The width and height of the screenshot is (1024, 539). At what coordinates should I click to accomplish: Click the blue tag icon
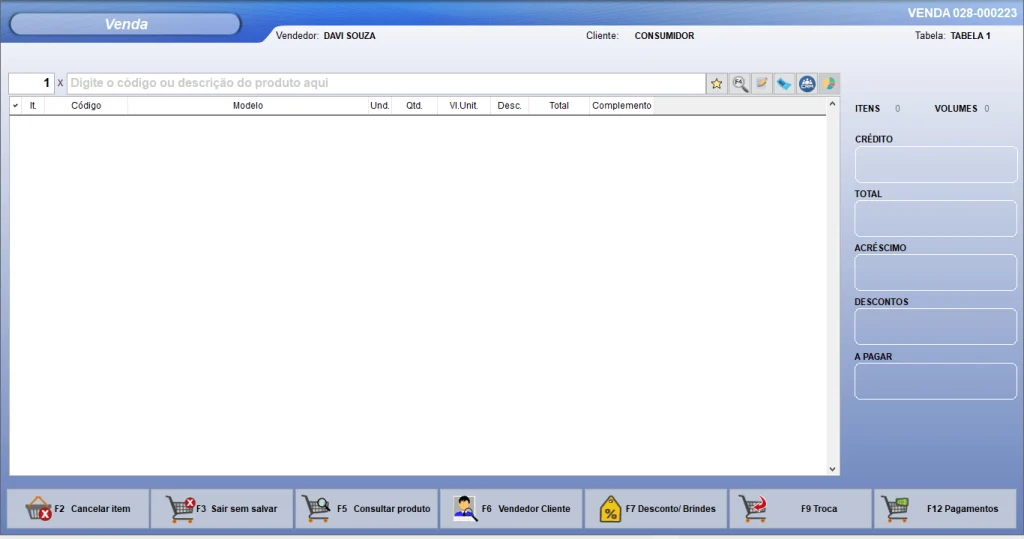(x=784, y=84)
